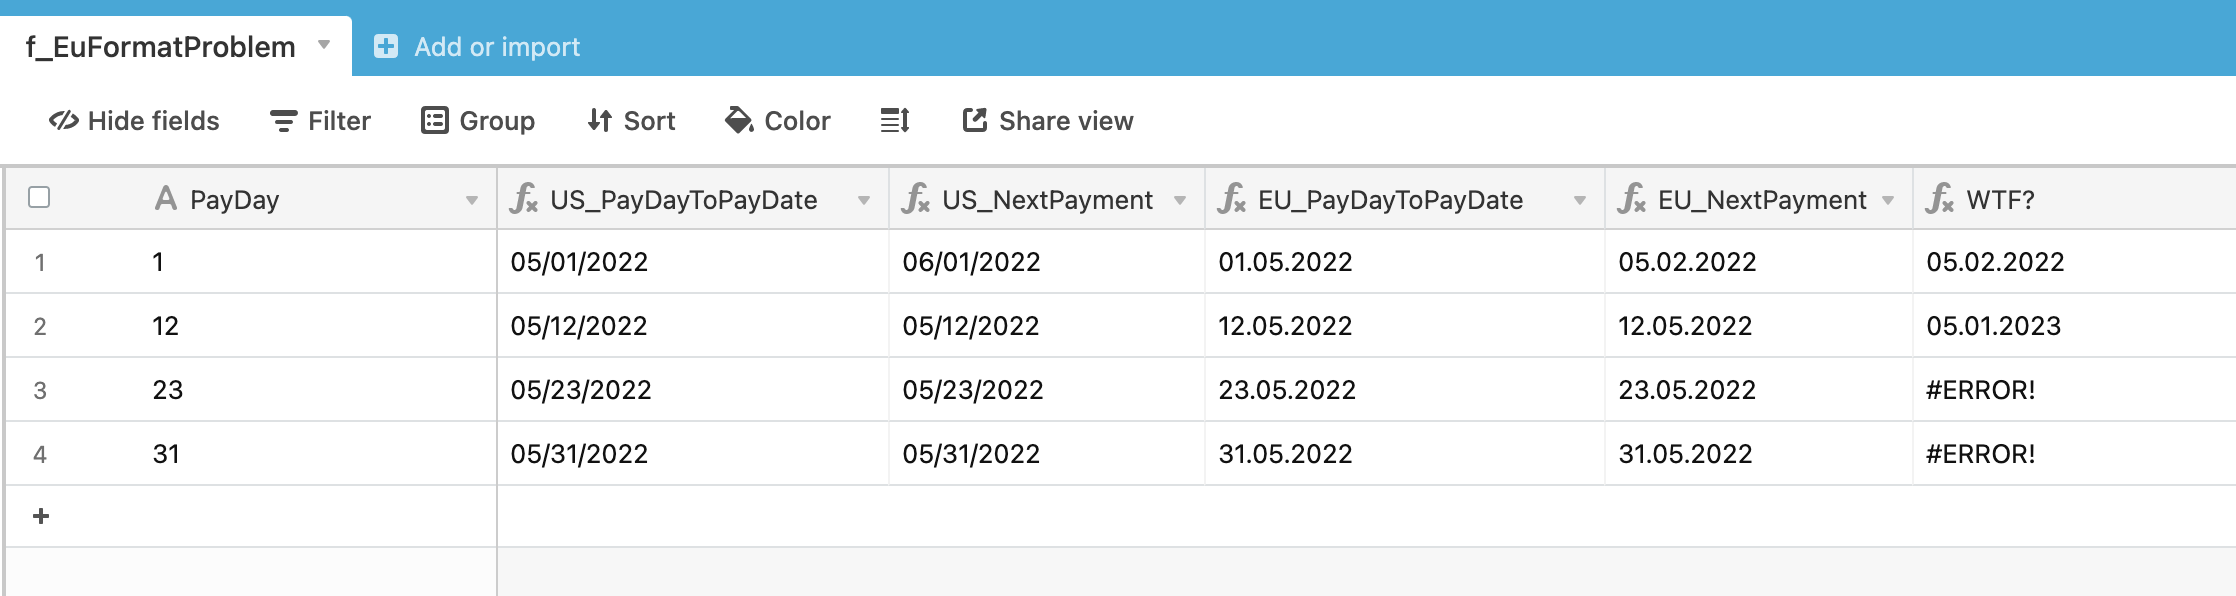2236x596 pixels.
Task: Select US_PayDayToPayDate cell 05/01/2022
Action: tap(693, 261)
